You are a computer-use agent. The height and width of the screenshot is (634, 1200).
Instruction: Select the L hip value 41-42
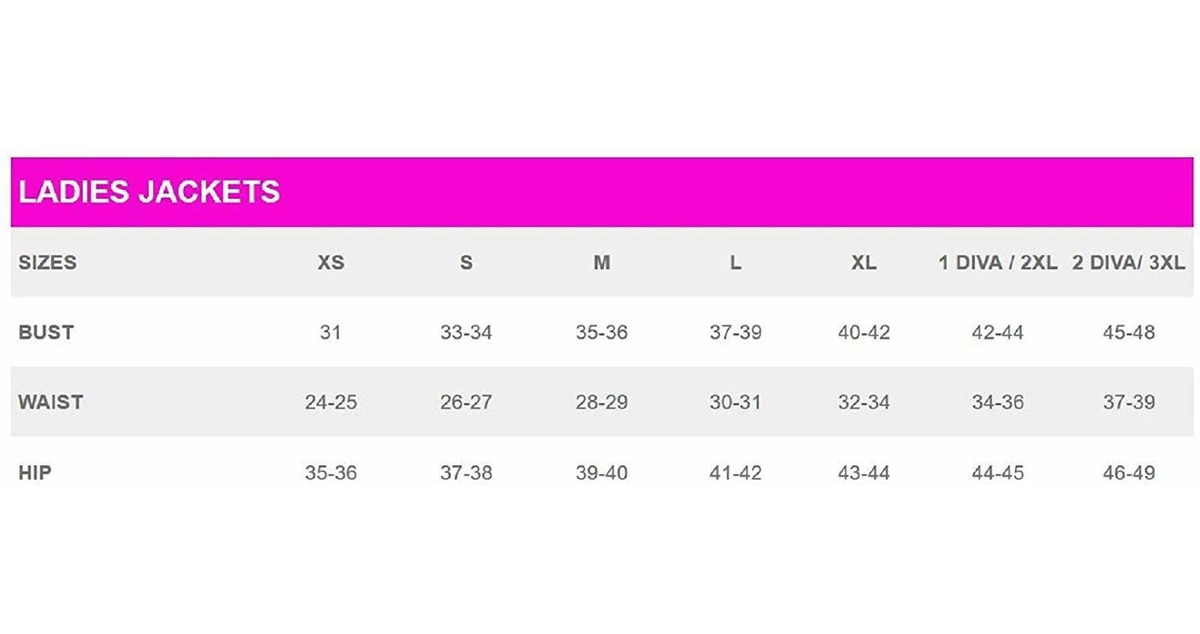coord(736,473)
